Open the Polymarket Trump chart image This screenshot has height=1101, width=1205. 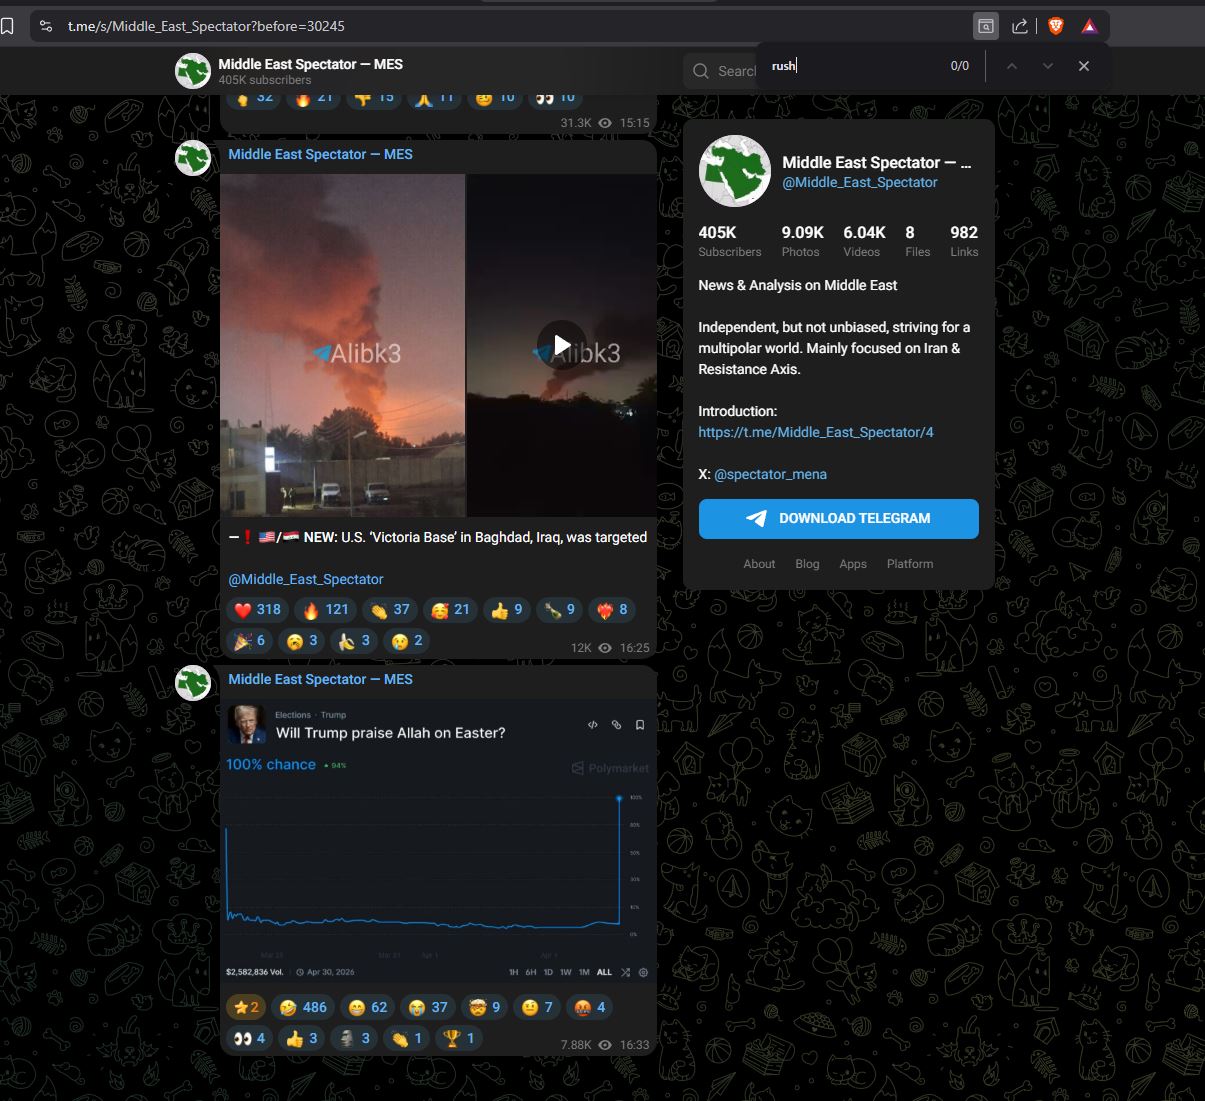coord(438,841)
